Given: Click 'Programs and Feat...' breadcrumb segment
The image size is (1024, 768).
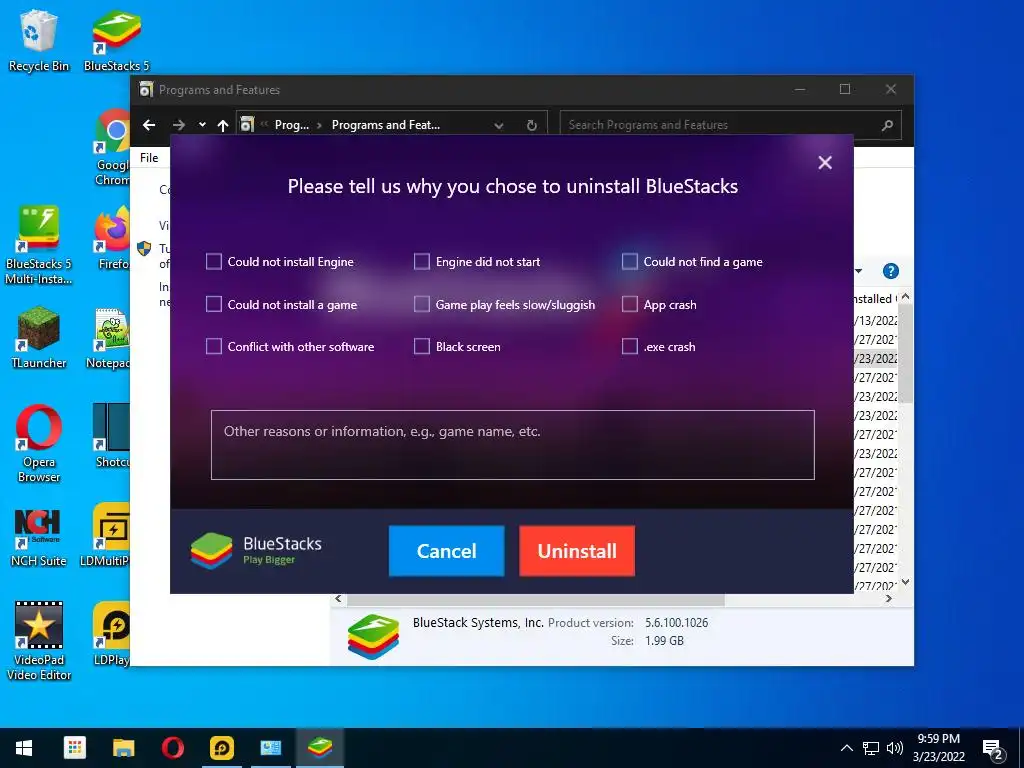Looking at the screenshot, I should click(x=385, y=125).
